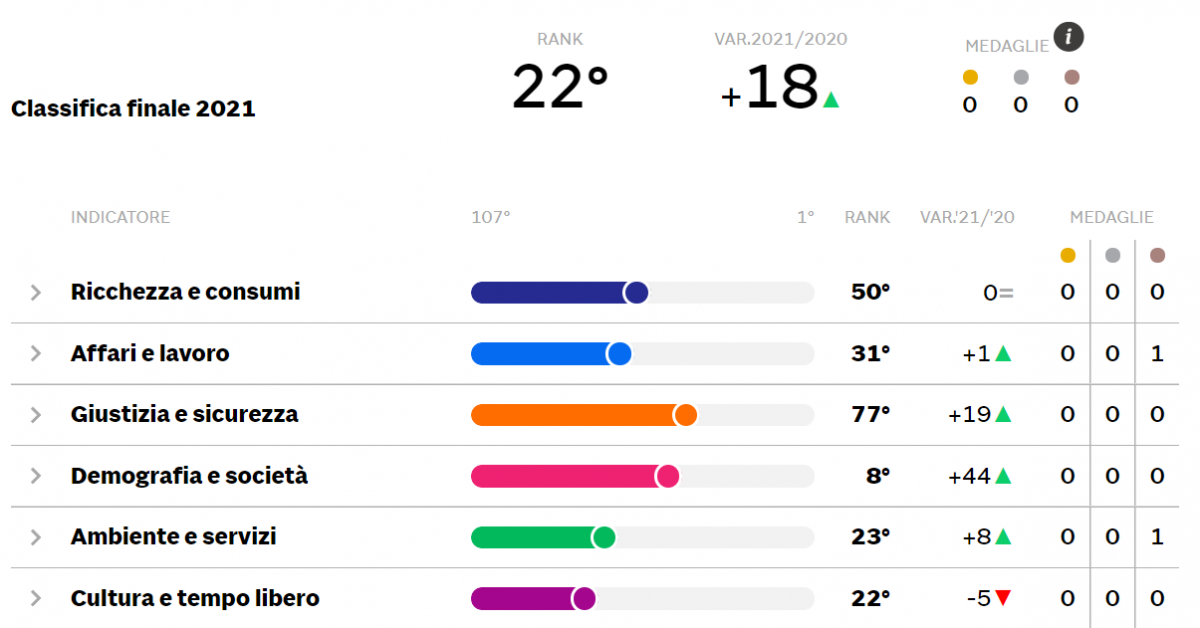The height and width of the screenshot is (628, 1200).
Task: Click the red down arrow beside -5
Action: pyautogui.click(x=1003, y=598)
